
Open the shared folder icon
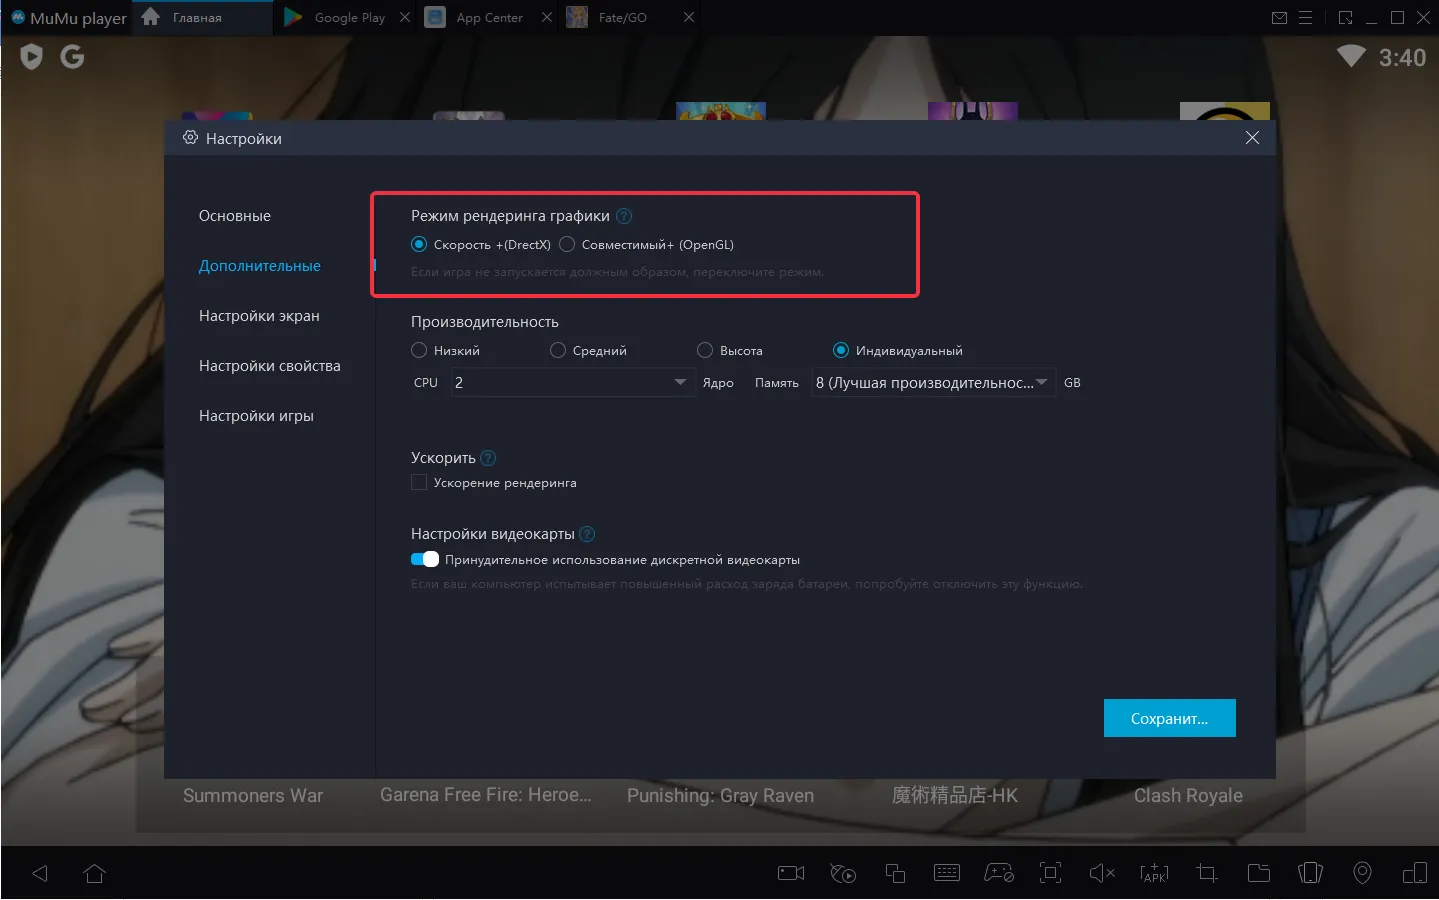coord(1259,873)
